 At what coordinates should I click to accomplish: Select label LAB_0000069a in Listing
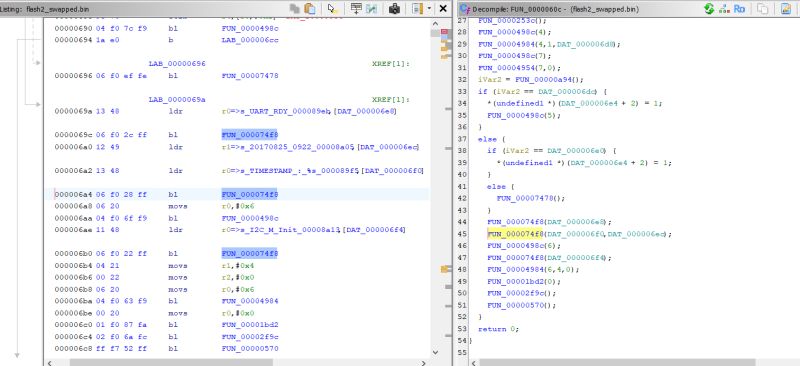click(177, 100)
